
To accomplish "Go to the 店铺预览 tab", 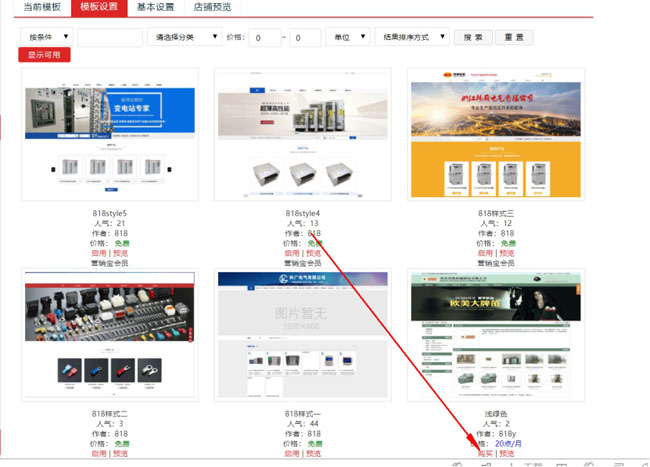I will [212, 7].
